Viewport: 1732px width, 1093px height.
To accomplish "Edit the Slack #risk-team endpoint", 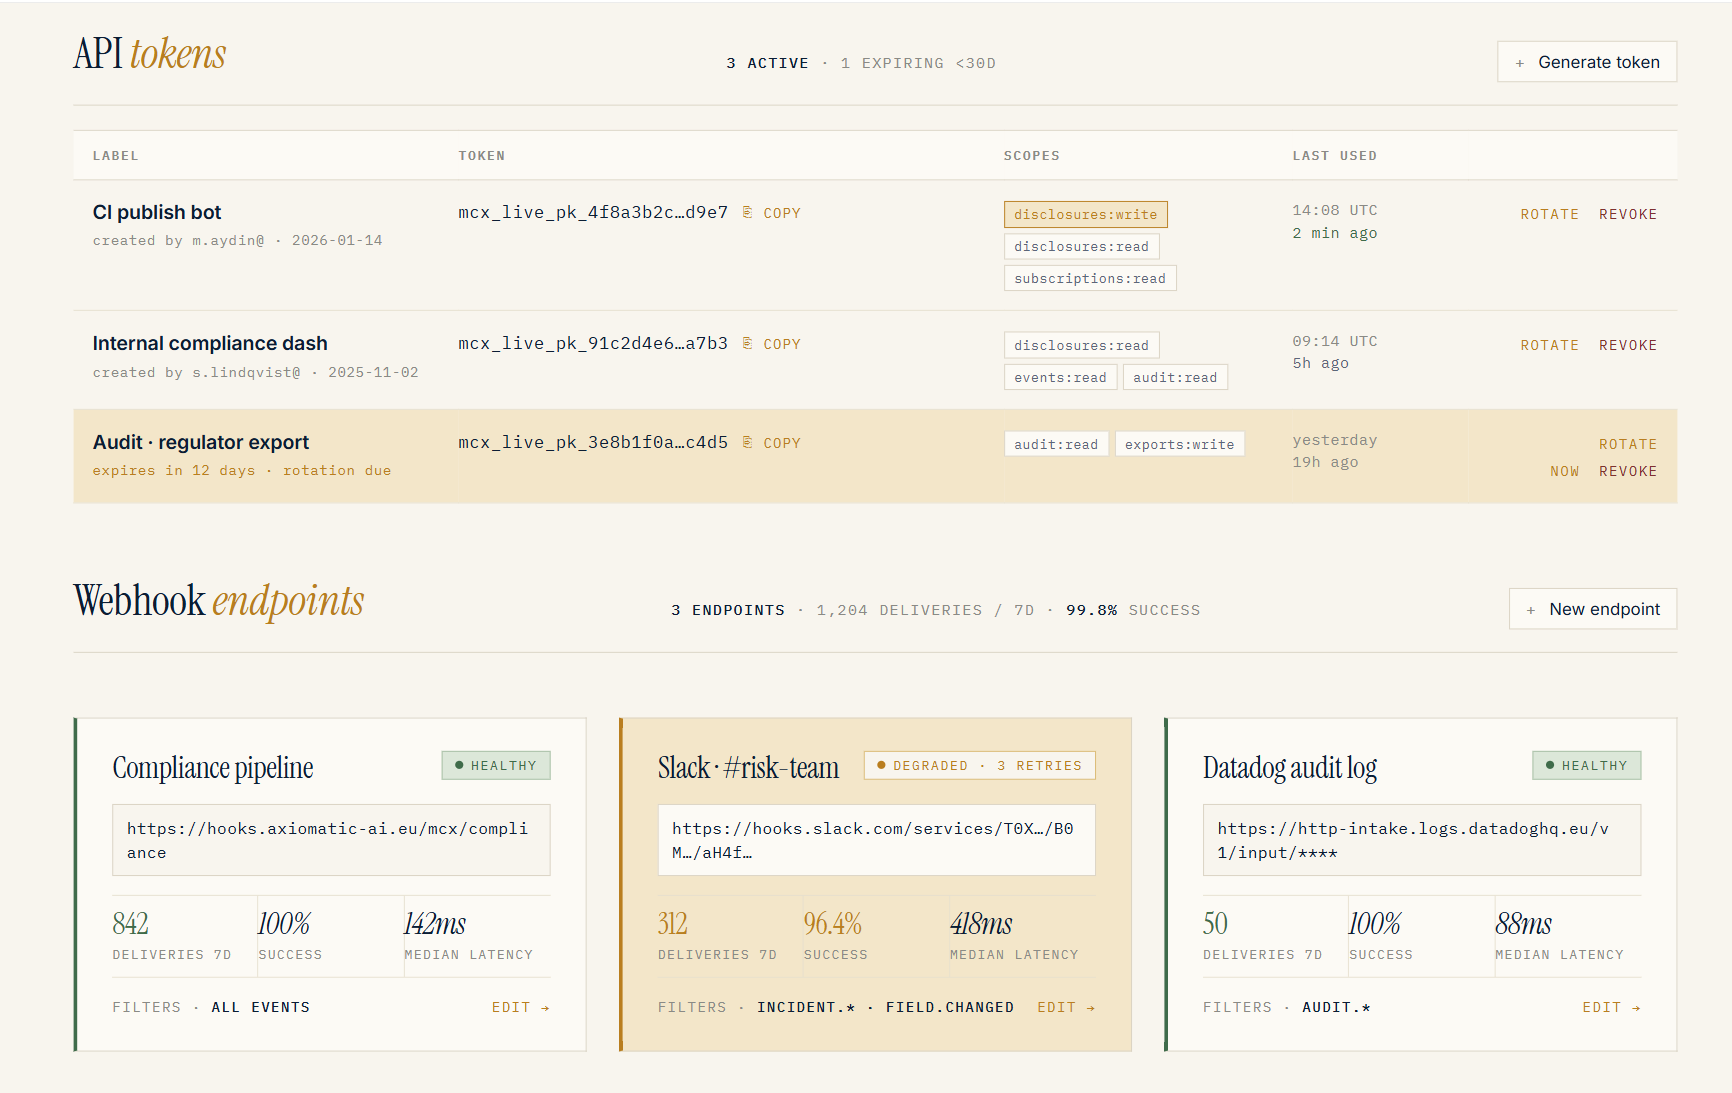I will click(x=1066, y=1007).
